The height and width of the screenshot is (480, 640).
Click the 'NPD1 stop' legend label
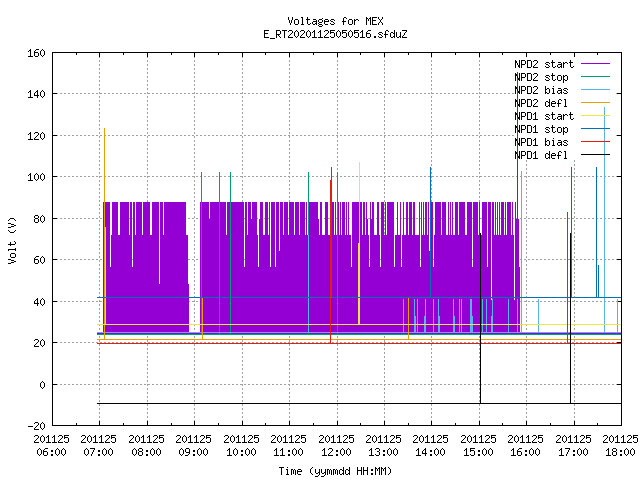541,129
